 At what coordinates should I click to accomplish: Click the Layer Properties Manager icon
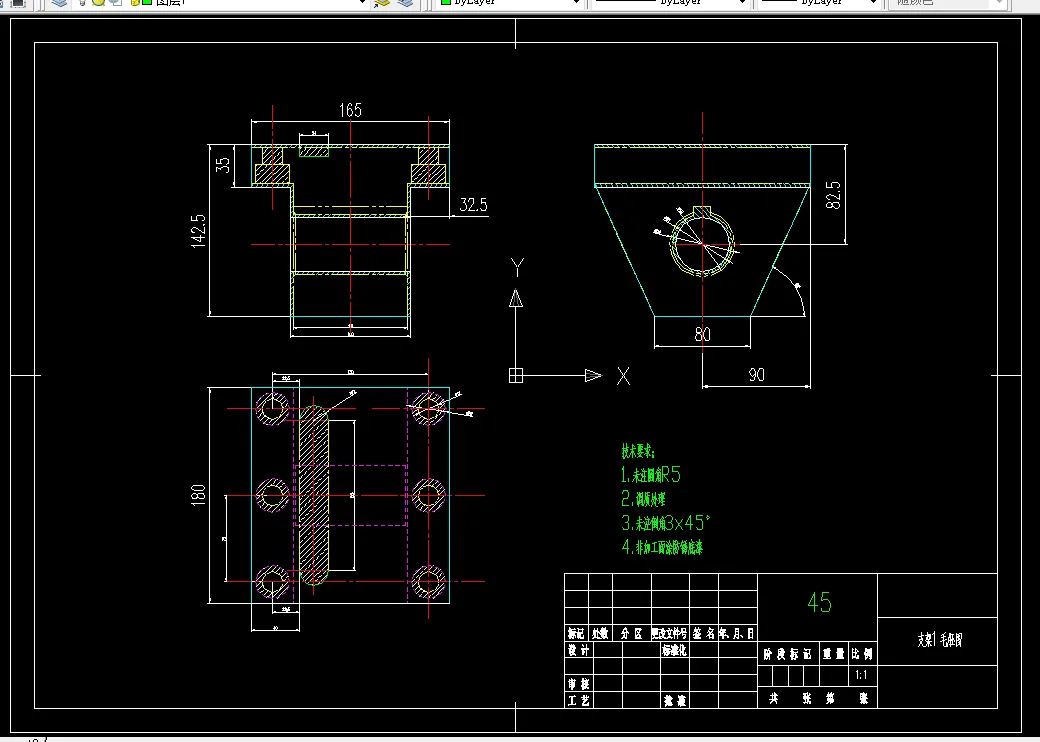[60, 3]
